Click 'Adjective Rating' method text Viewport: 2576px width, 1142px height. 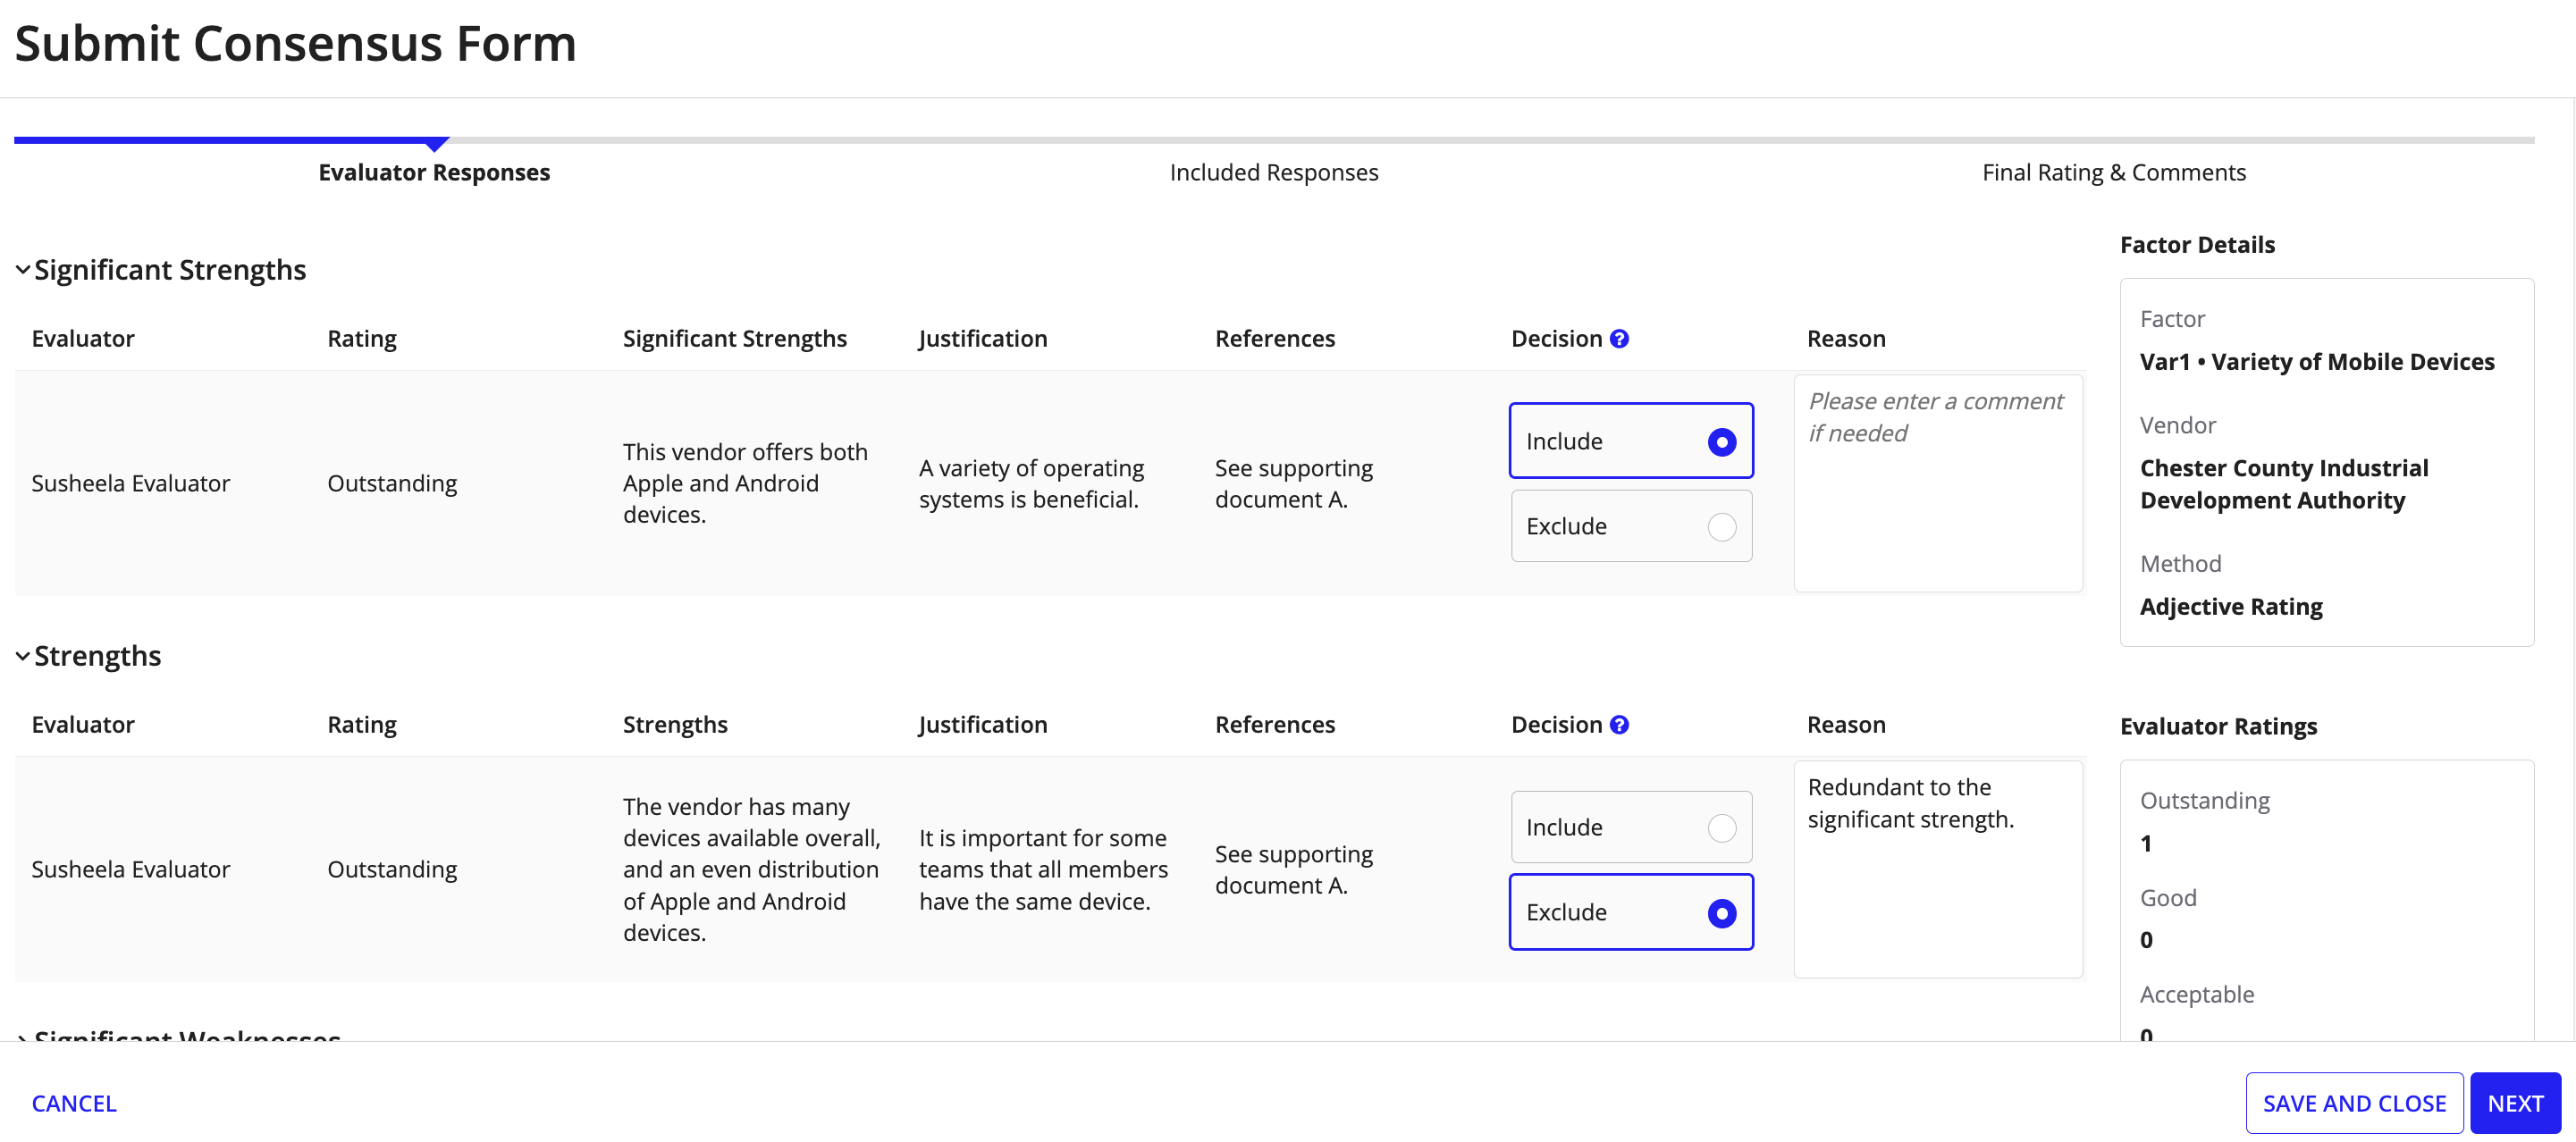click(x=2231, y=607)
